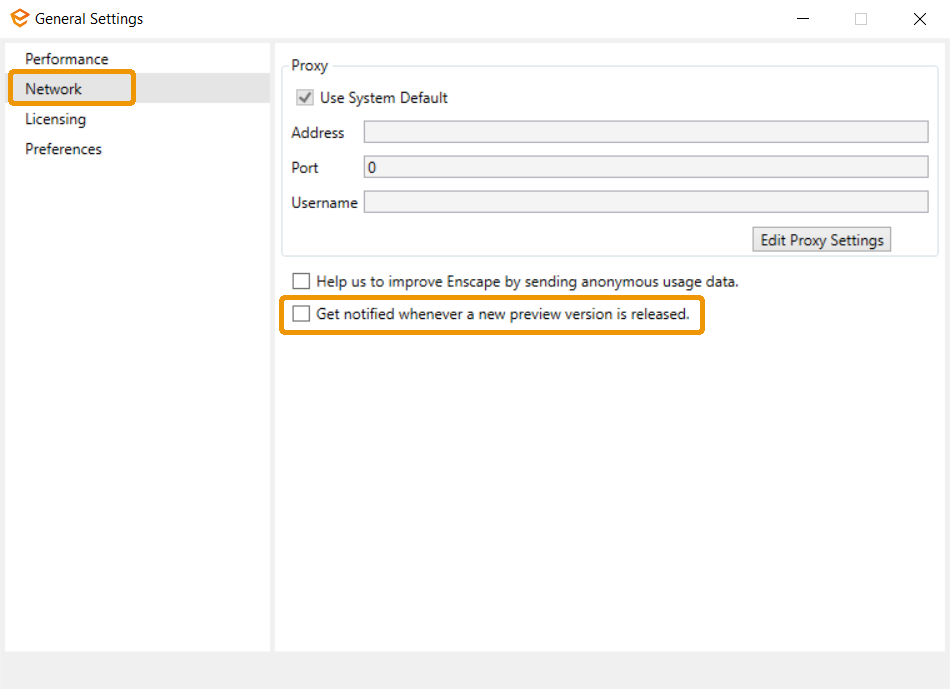Click the disabled maximize window button
This screenshot has height=689, width=950.
861,19
